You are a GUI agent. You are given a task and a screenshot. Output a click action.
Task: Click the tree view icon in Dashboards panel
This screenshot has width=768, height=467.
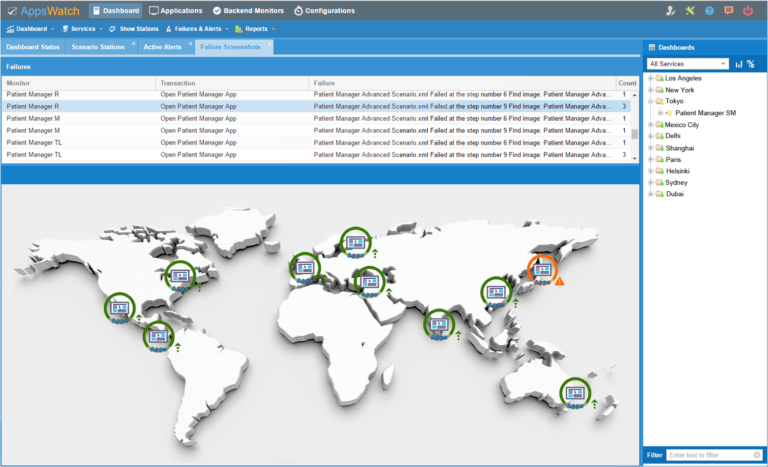pyautogui.click(x=751, y=64)
